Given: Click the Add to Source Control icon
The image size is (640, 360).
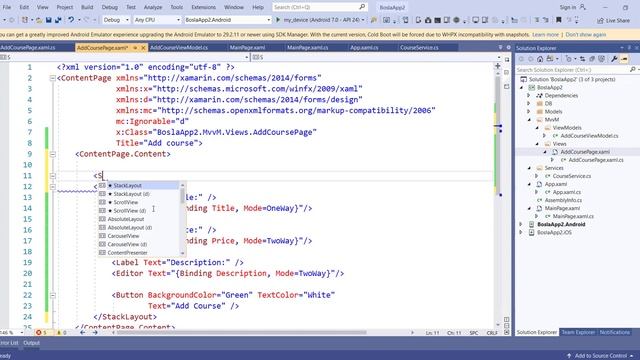Looking at the screenshot, I should (569, 356).
